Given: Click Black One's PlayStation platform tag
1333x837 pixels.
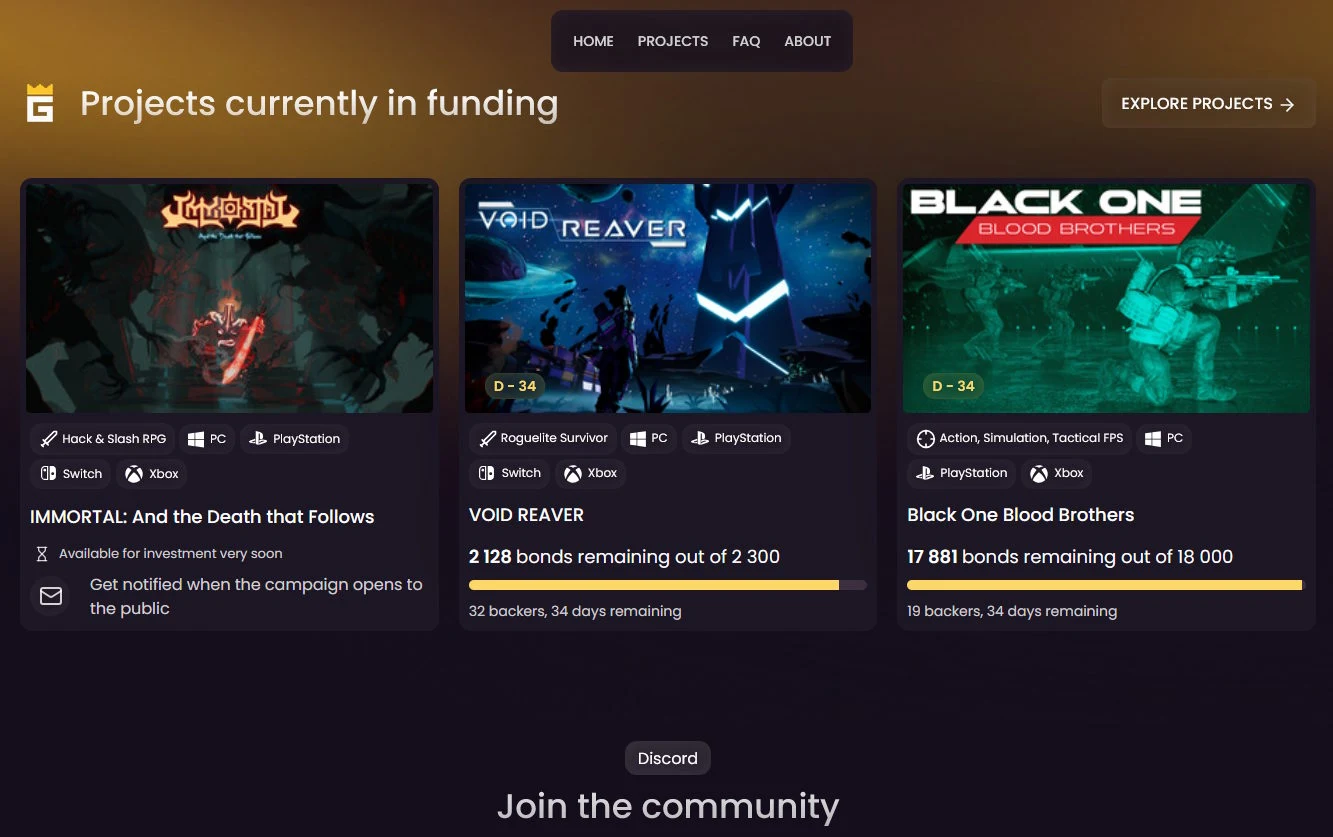Looking at the screenshot, I should (962, 473).
